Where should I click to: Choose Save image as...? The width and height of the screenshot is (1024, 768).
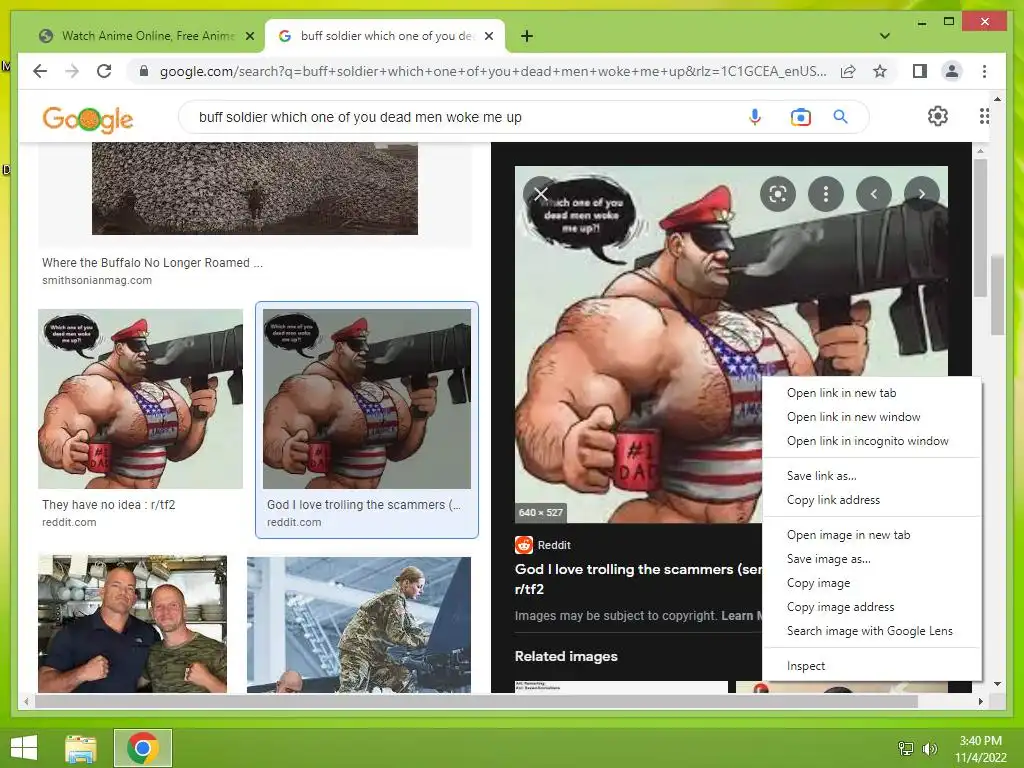pos(871,559)
